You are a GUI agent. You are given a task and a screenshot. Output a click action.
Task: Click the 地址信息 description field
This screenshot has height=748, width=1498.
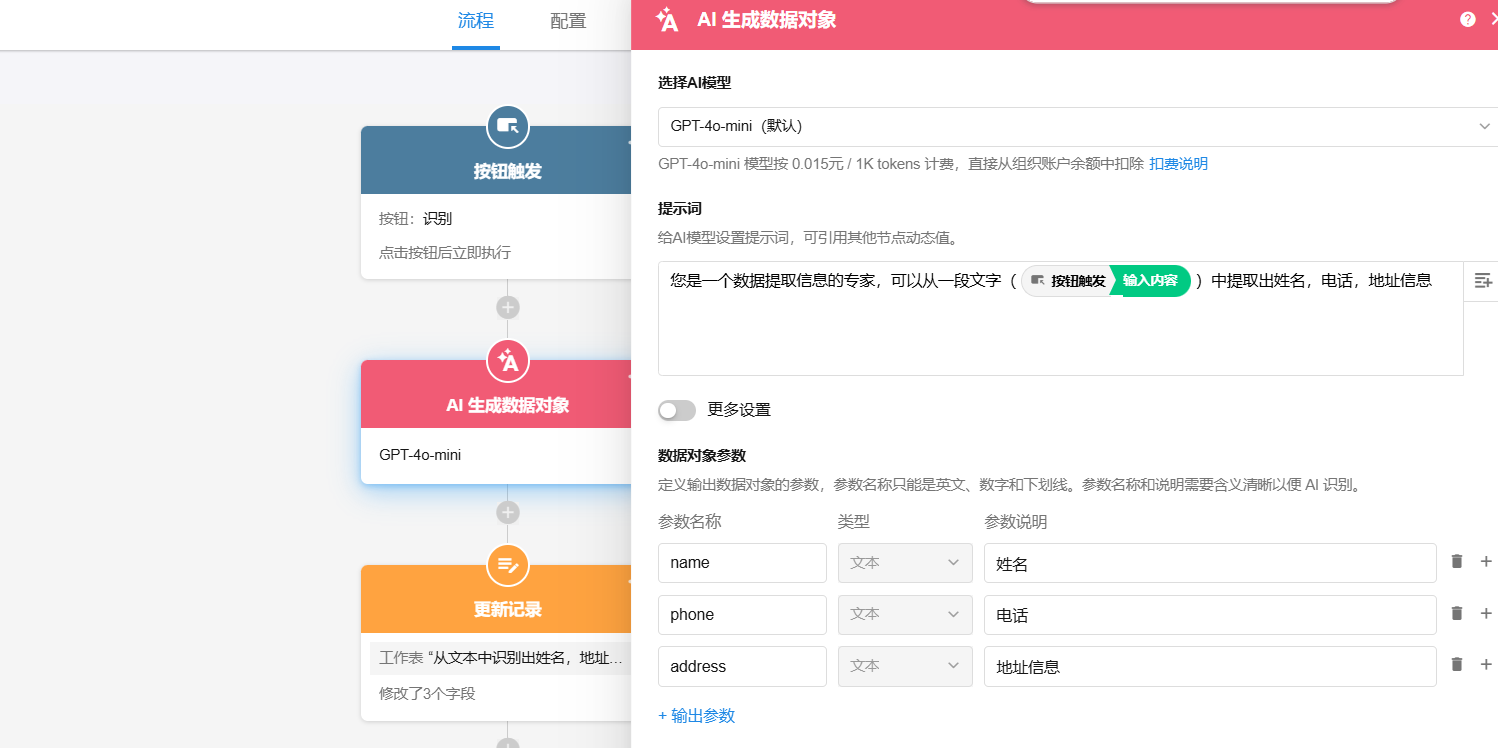1210,667
